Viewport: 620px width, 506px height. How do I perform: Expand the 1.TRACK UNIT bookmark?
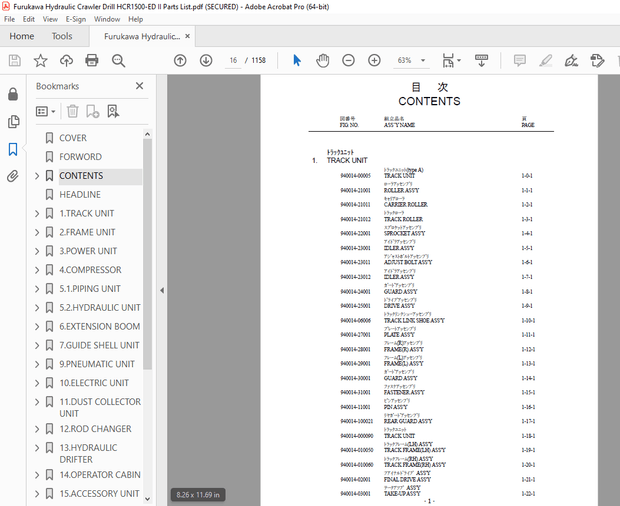(37, 213)
